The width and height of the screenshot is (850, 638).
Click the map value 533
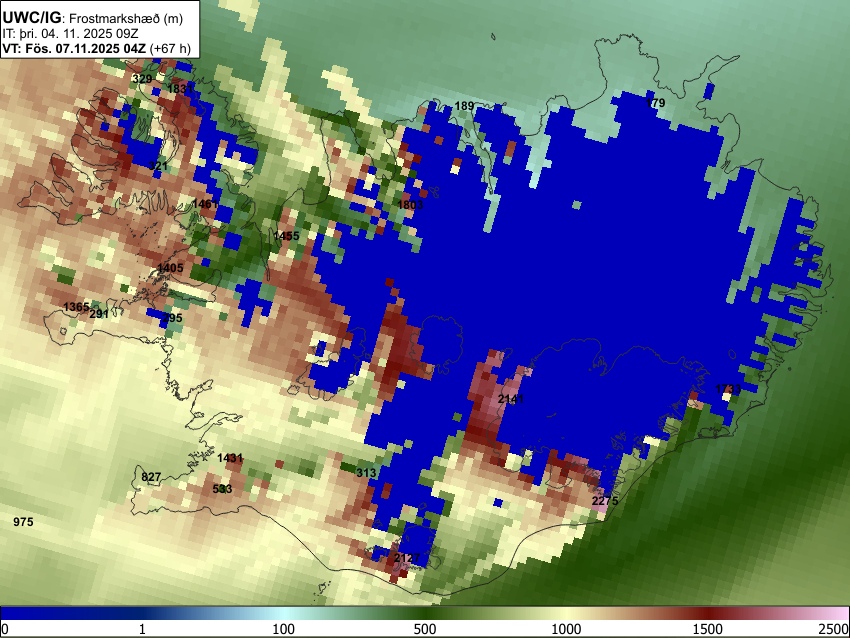tap(222, 489)
